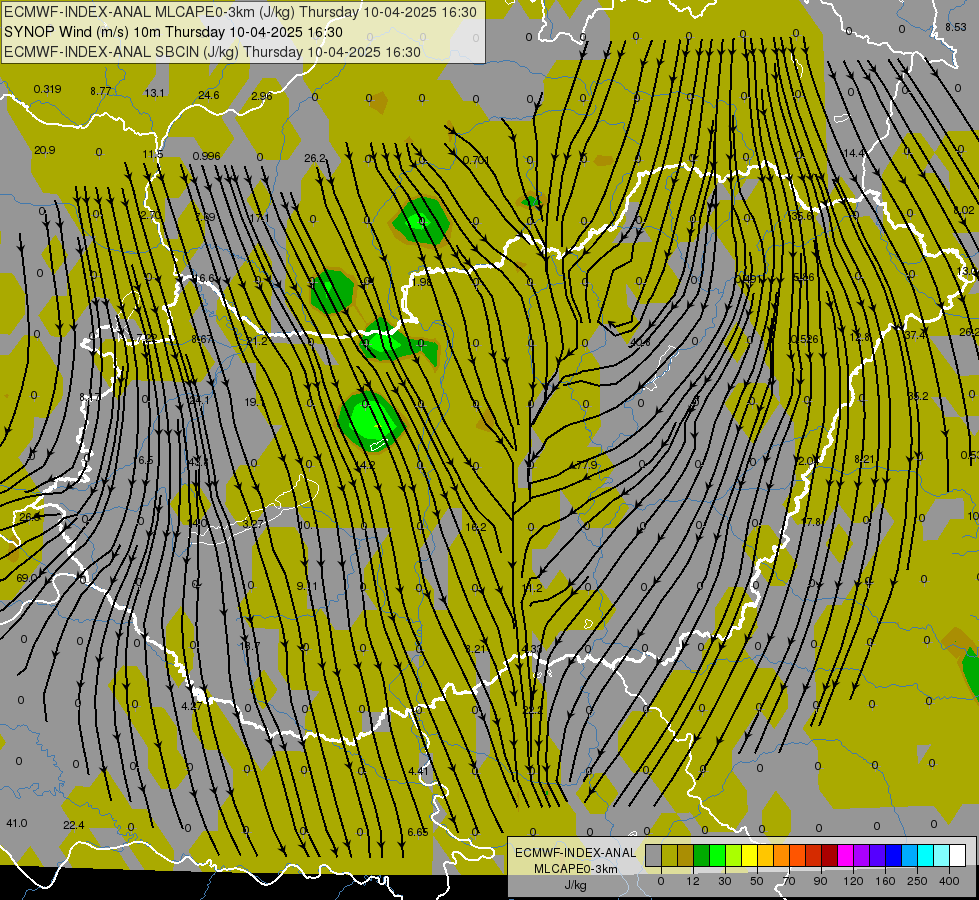This screenshot has width=979, height=900.
Task: Click the '70' tick label on the color scale
Action: pos(789,881)
